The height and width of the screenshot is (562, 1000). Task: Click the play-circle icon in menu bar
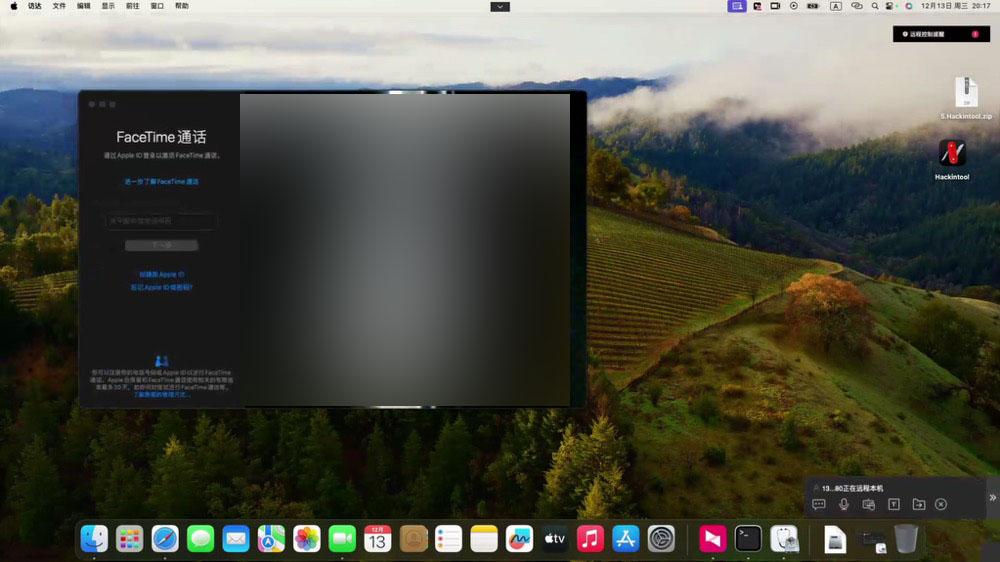pyautogui.click(x=793, y=6)
